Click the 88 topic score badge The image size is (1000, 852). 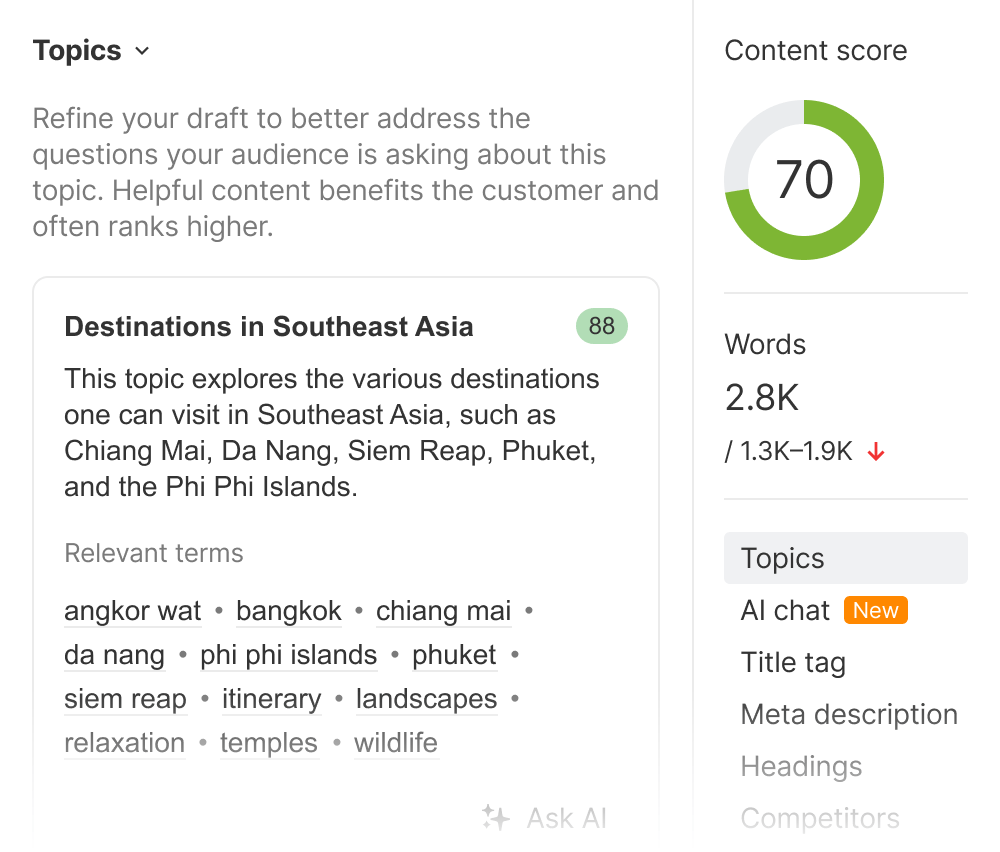pos(601,327)
